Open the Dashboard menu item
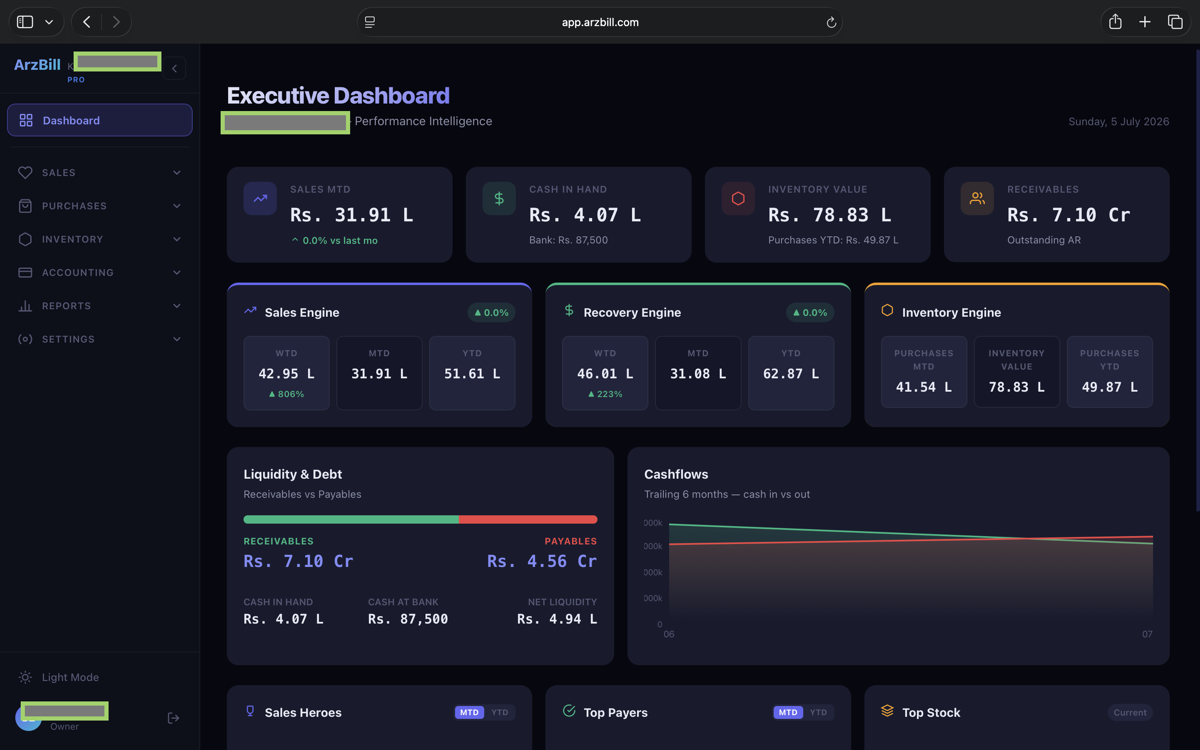This screenshot has width=1200, height=750. pos(100,120)
